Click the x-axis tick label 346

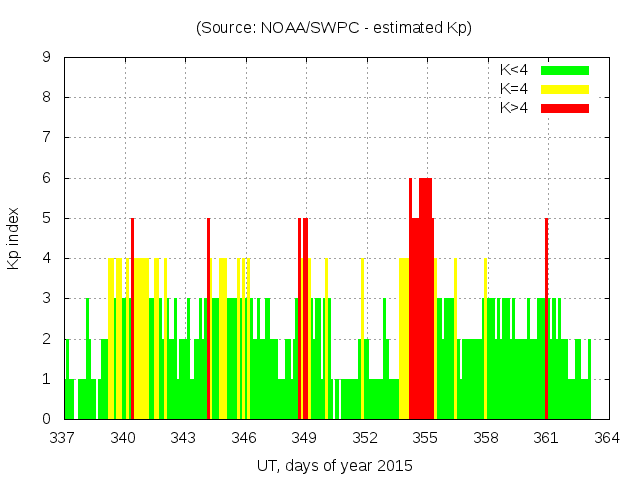pyautogui.click(x=244, y=438)
